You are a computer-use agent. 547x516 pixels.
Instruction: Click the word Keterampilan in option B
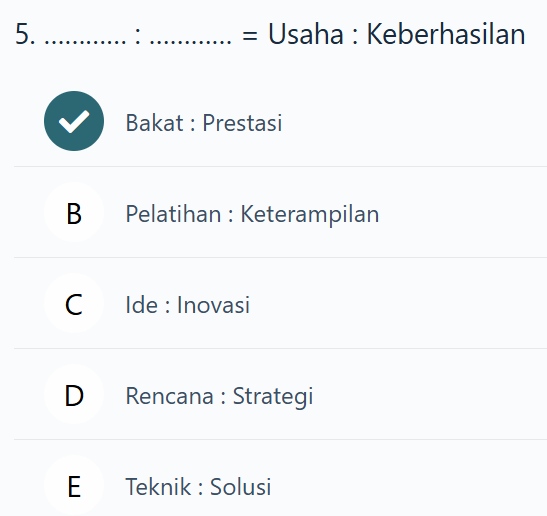pyautogui.click(x=310, y=214)
